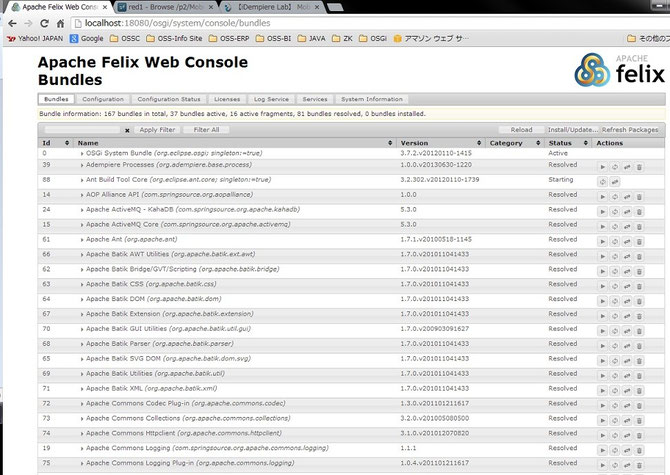
Task: Expand Adempiere Processes row details
Action: tap(82, 165)
